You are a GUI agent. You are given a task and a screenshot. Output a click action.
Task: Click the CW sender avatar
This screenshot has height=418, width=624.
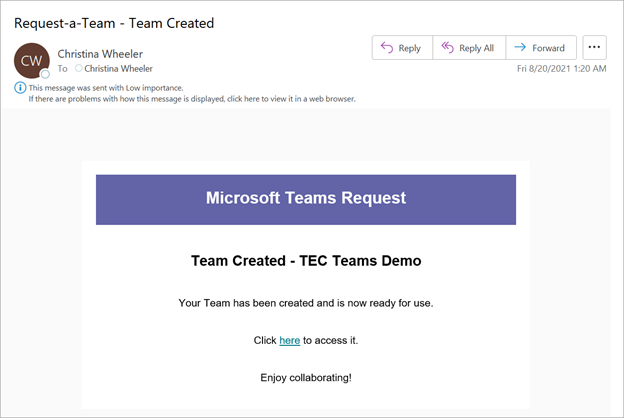(x=31, y=61)
